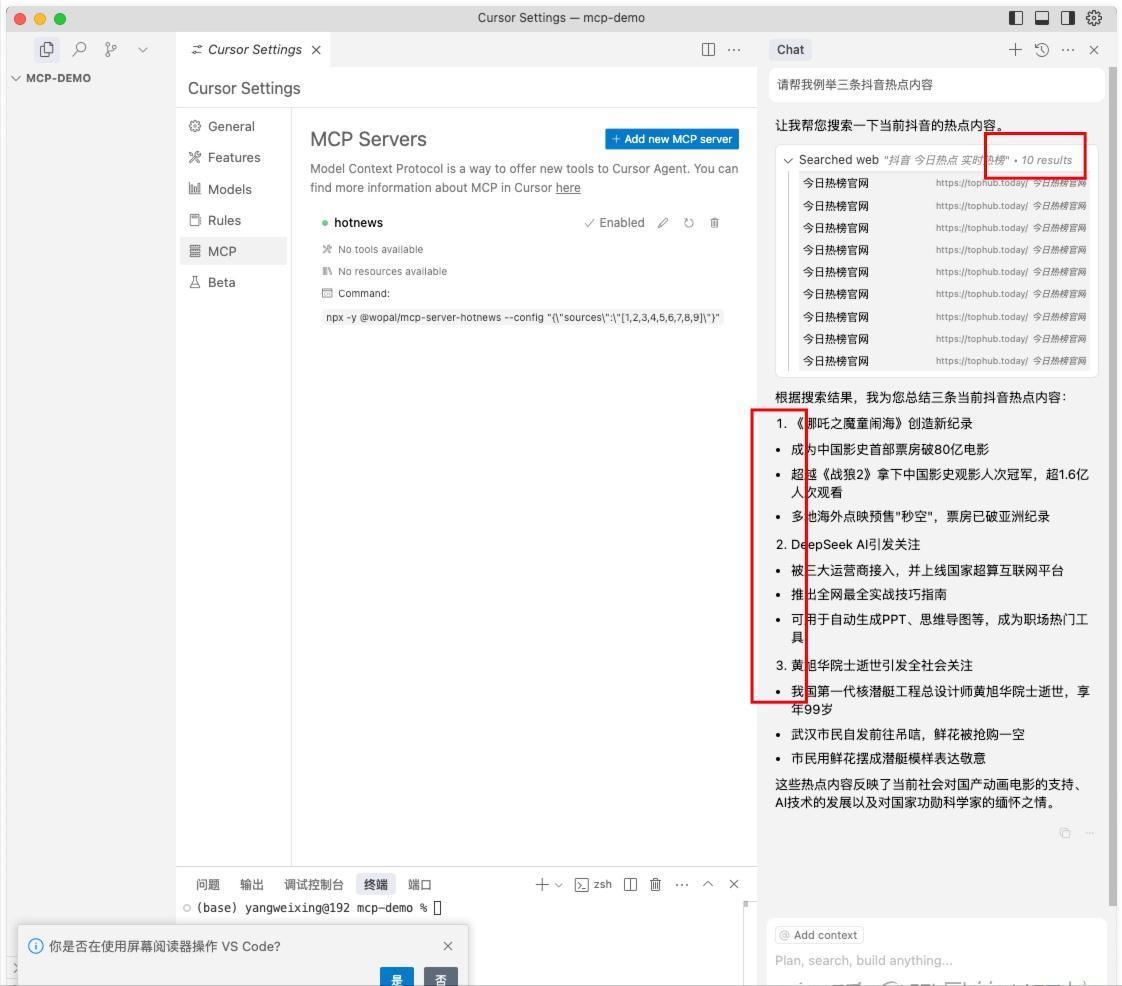This screenshot has width=1122, height=986.
Task: Switch to 问题 panel tab
Action: click(x=208, y=884)
